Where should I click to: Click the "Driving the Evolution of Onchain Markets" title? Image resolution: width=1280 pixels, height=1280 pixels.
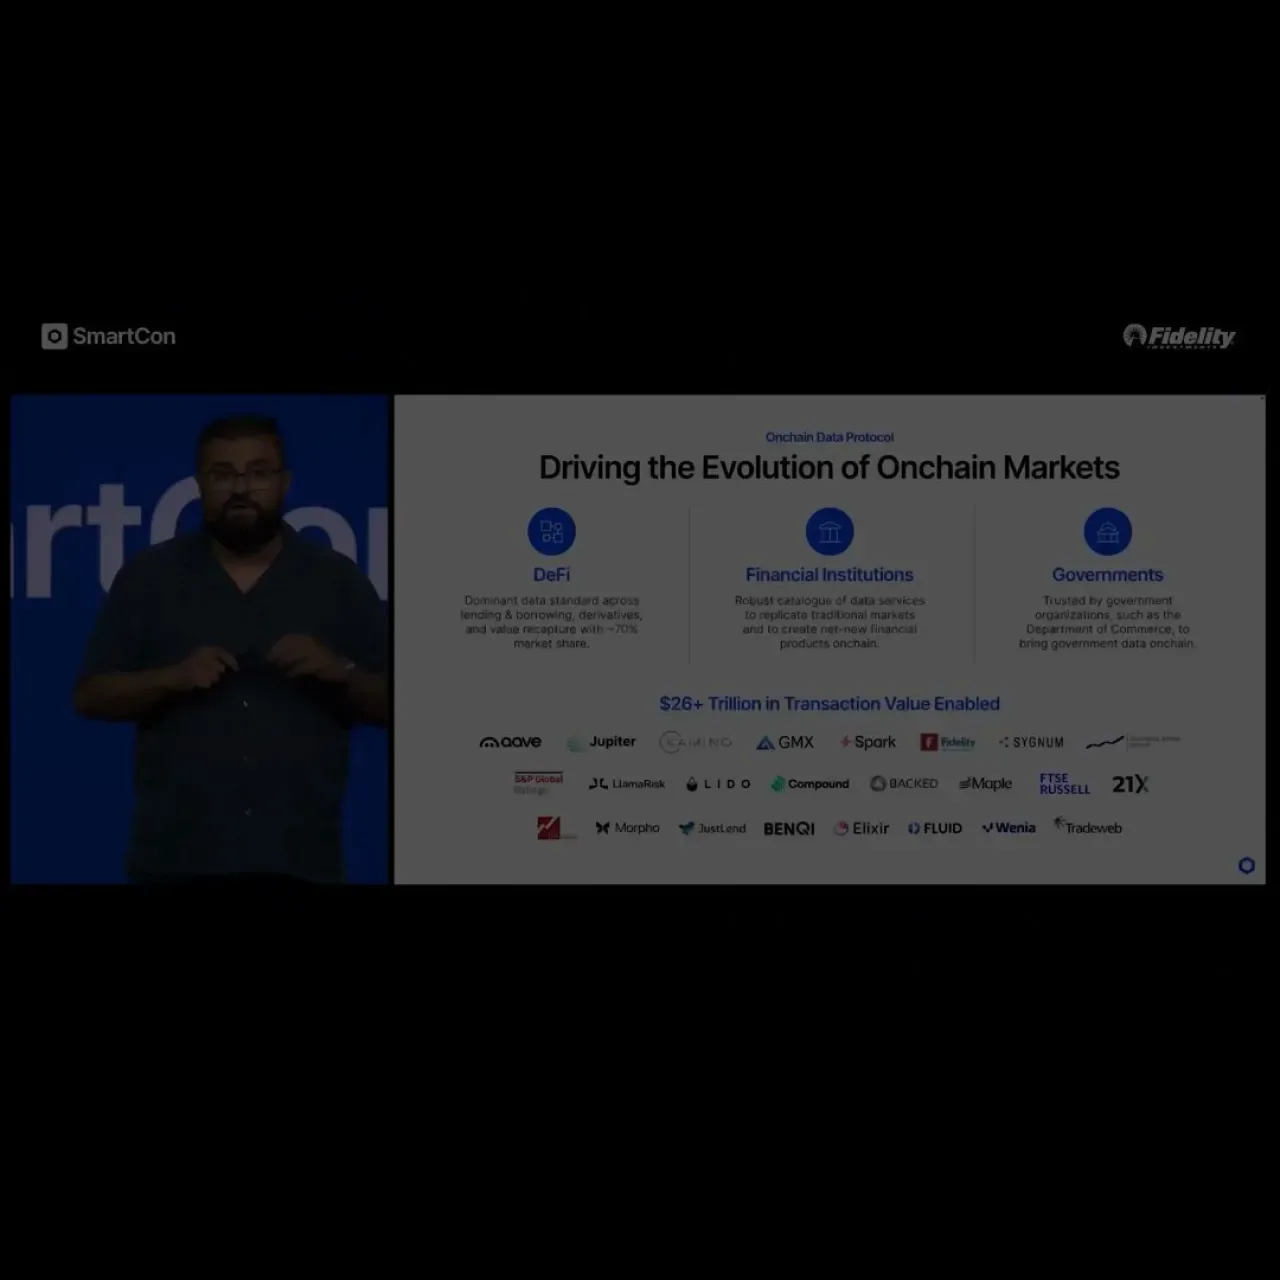pos(830,468)
